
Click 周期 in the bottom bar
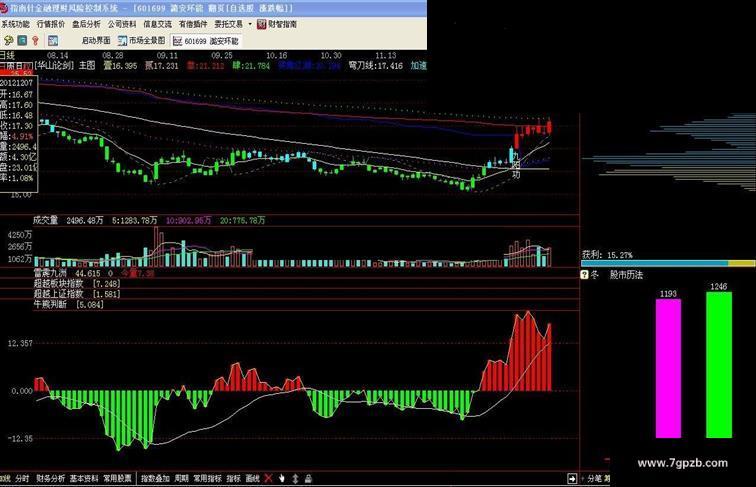(x=181, y=478)
